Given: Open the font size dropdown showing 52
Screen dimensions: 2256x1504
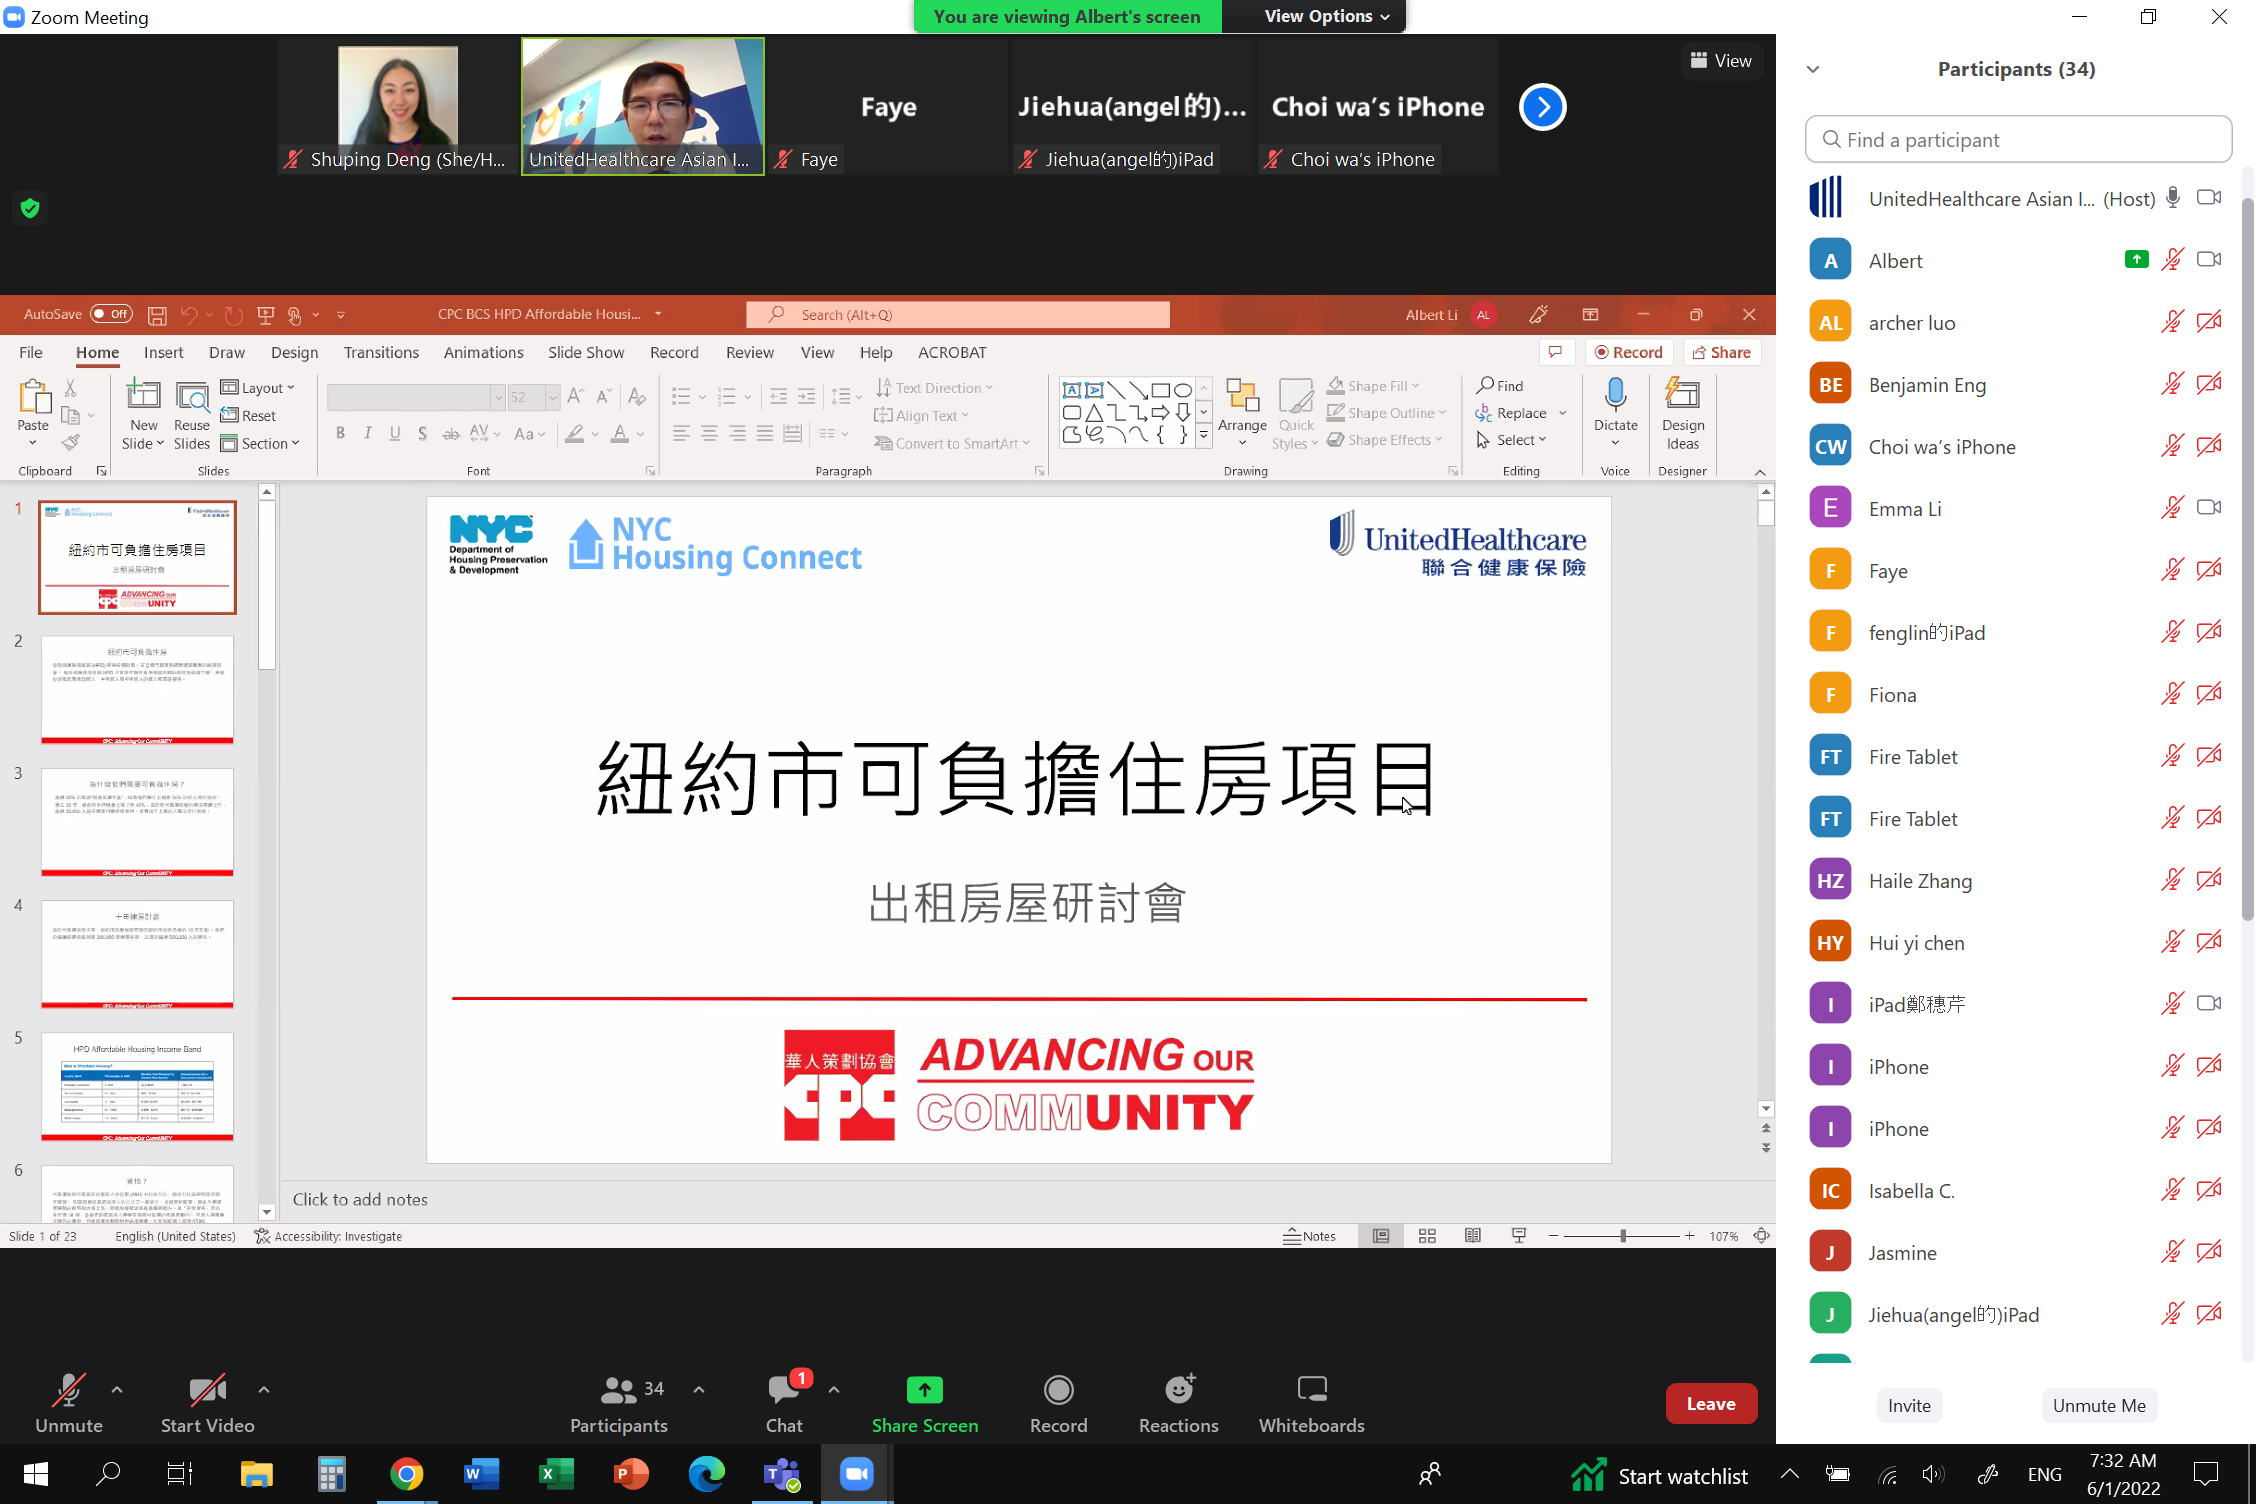Looking at the screenshot, I should (x=553, y=397).
